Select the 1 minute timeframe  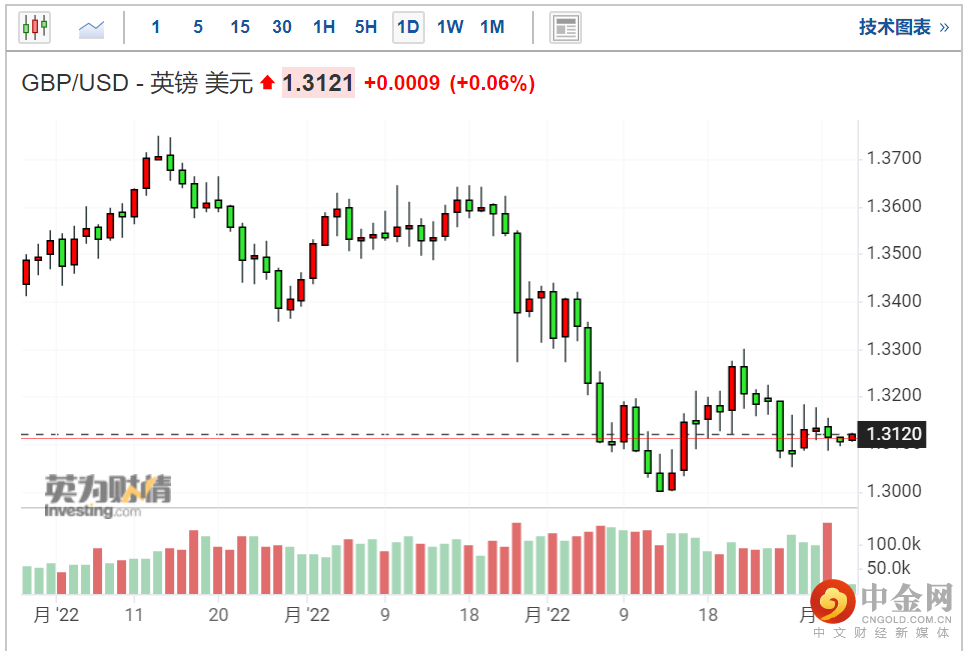click(x=156, y=28)
